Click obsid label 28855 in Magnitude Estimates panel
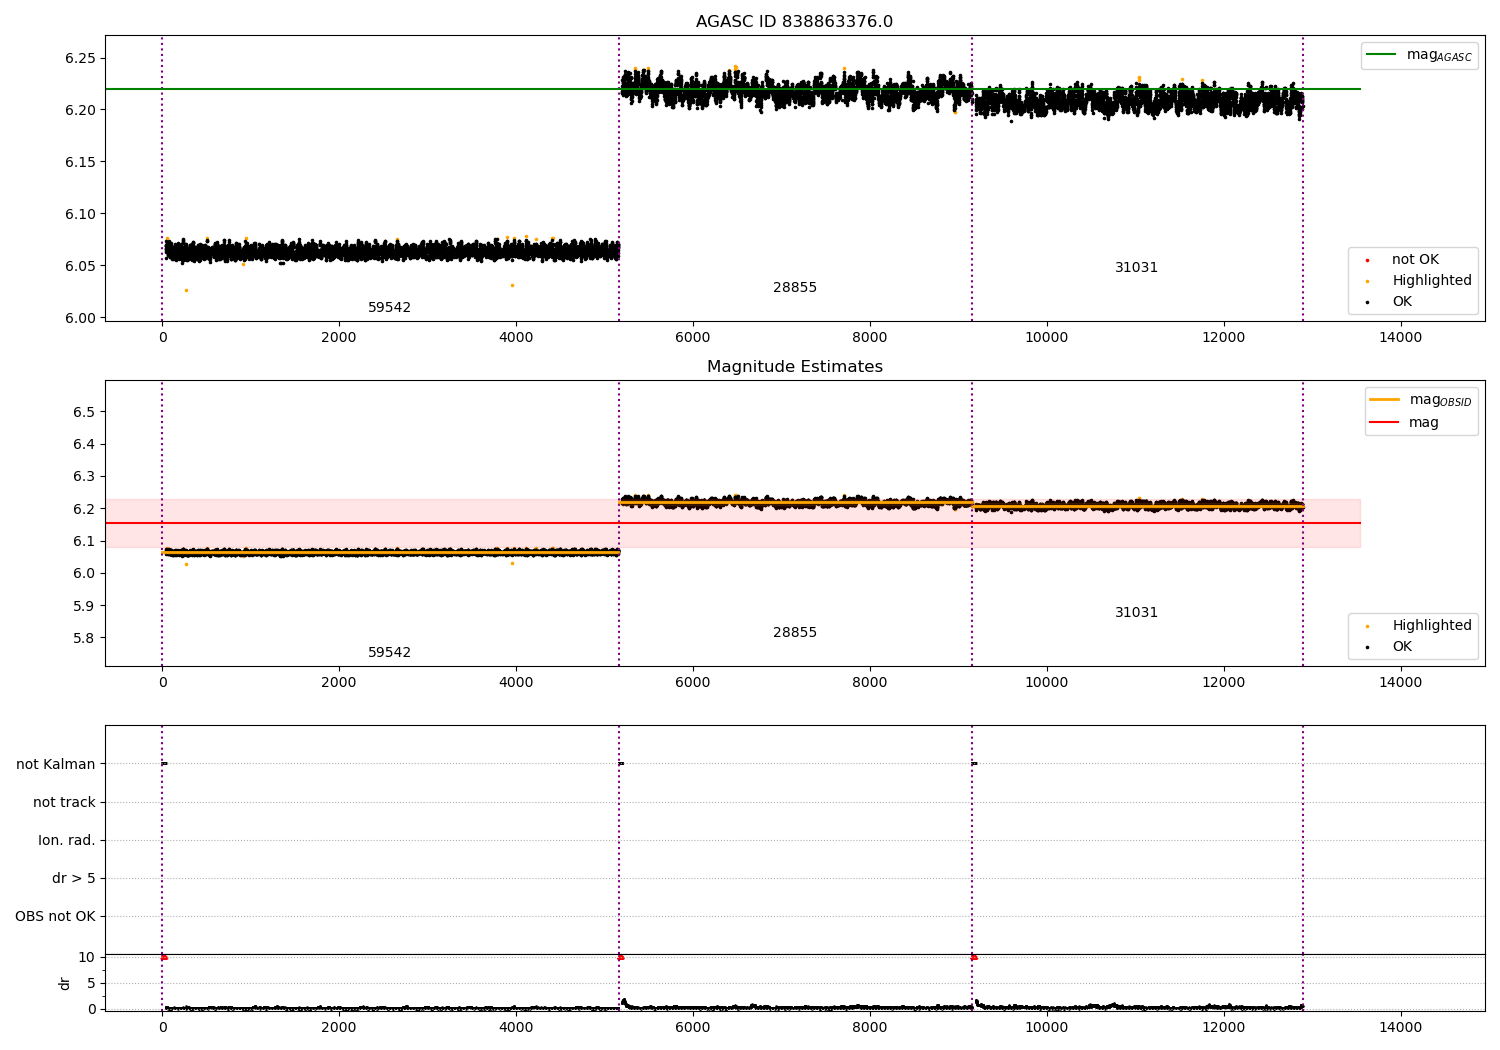 tap(795, 633)
